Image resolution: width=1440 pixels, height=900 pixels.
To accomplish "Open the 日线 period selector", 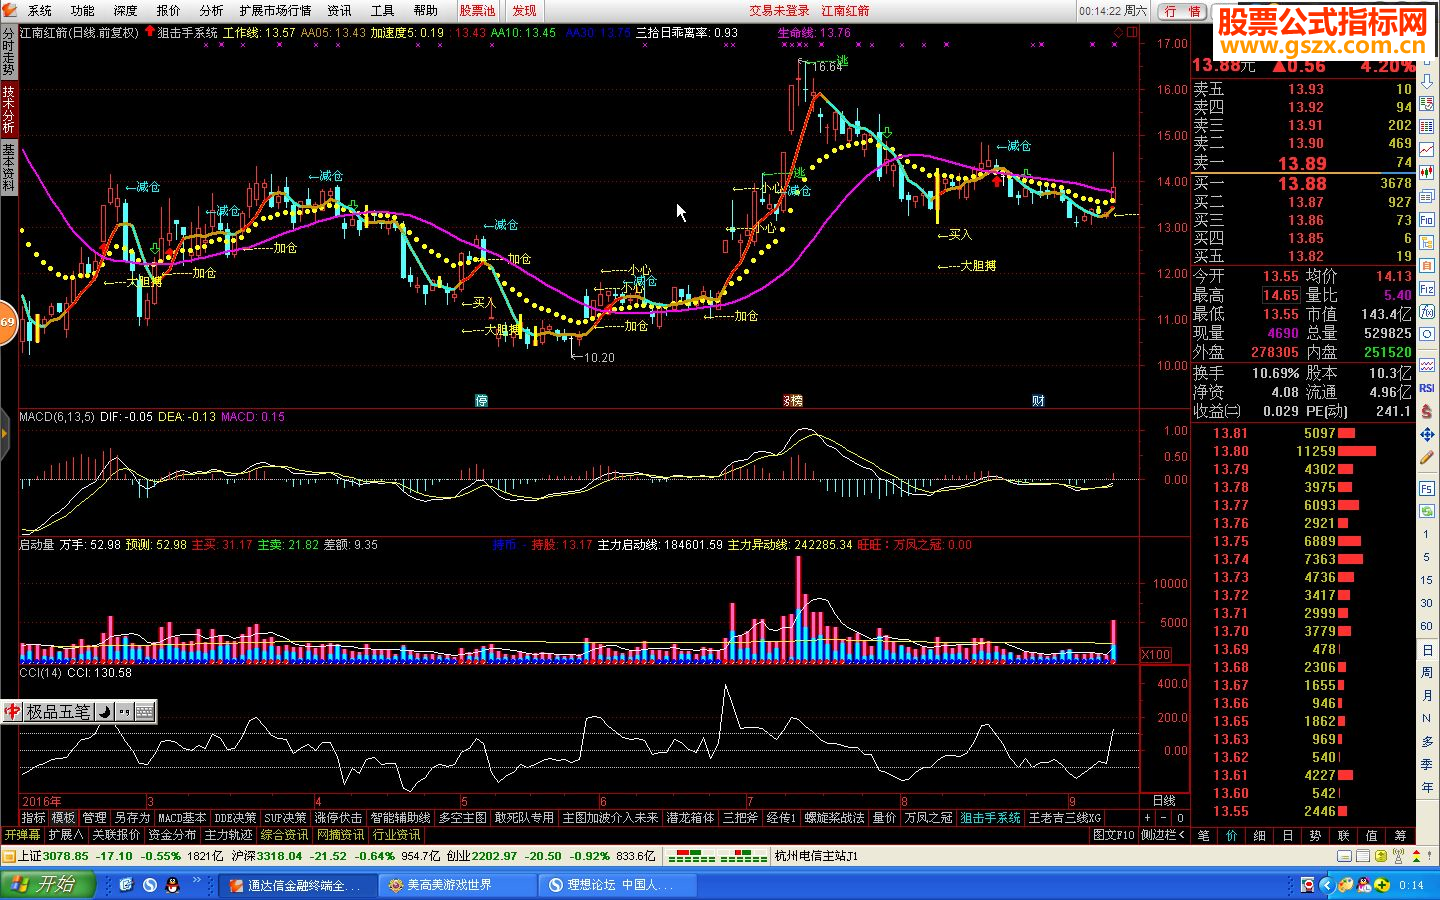I will pyautogui.click(x=1164, y=801).
